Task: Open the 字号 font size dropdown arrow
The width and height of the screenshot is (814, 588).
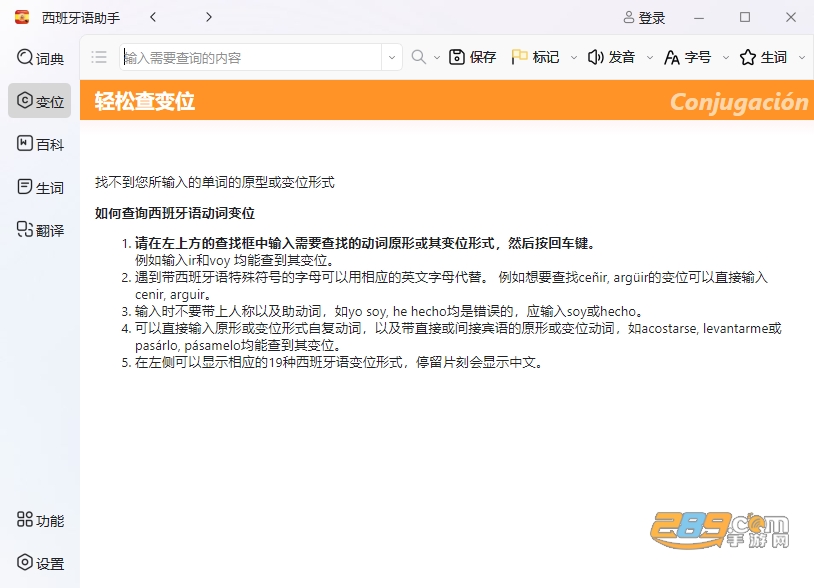Action: point(726,58)
